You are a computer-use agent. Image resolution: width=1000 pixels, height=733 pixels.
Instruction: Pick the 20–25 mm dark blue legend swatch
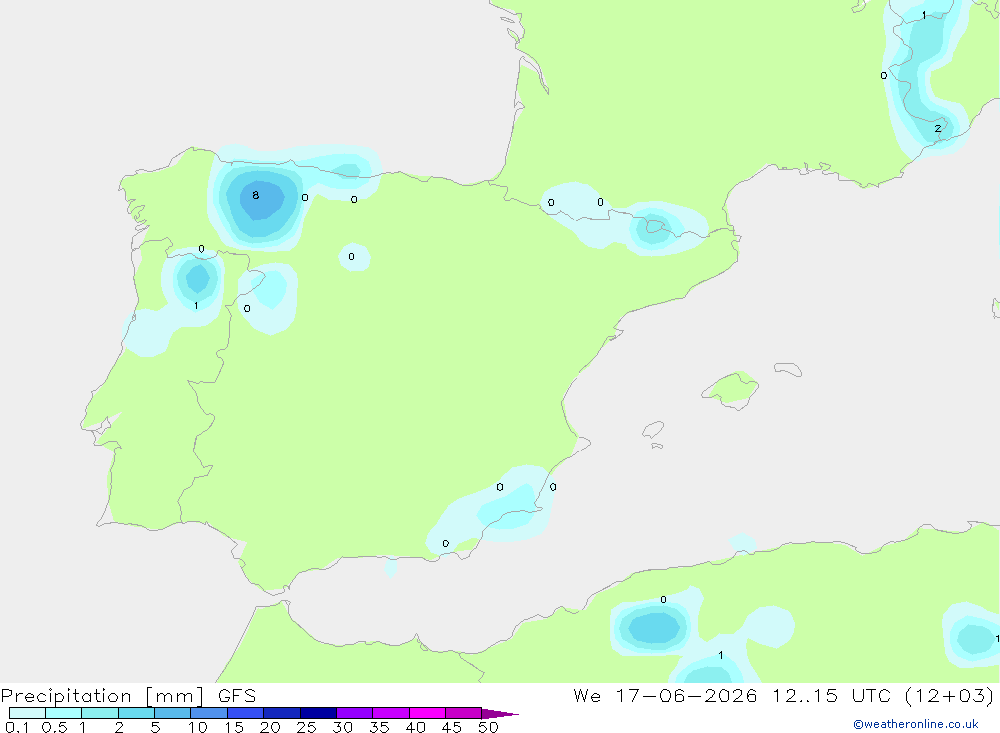282,713
